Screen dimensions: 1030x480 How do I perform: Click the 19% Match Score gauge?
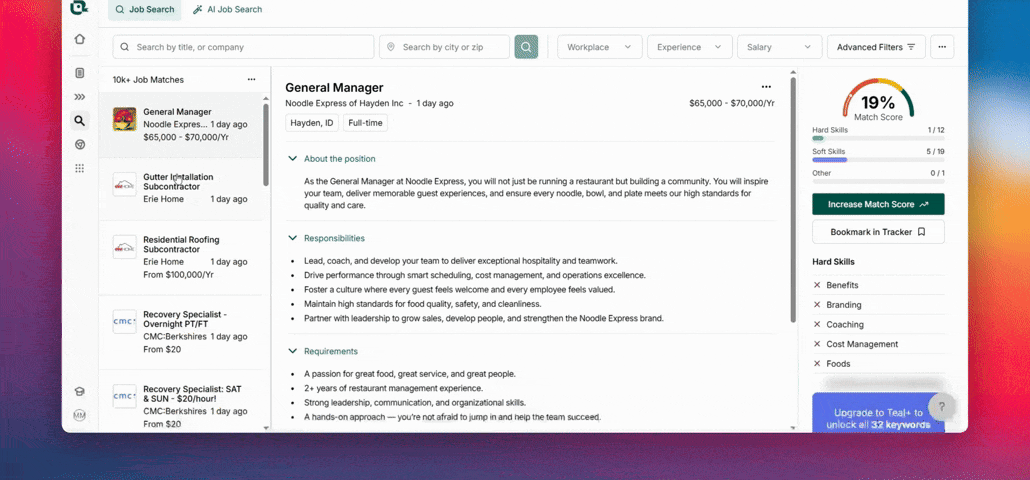(x=878, y=100)
